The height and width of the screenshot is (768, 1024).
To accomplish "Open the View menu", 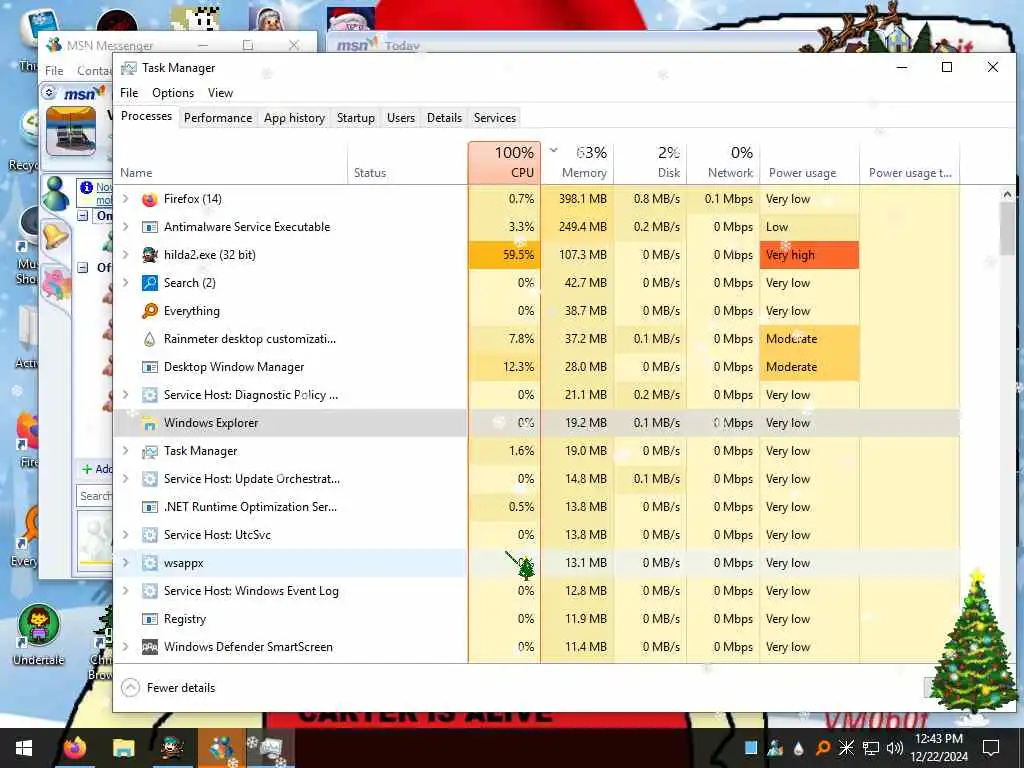I will click(220, 93).
